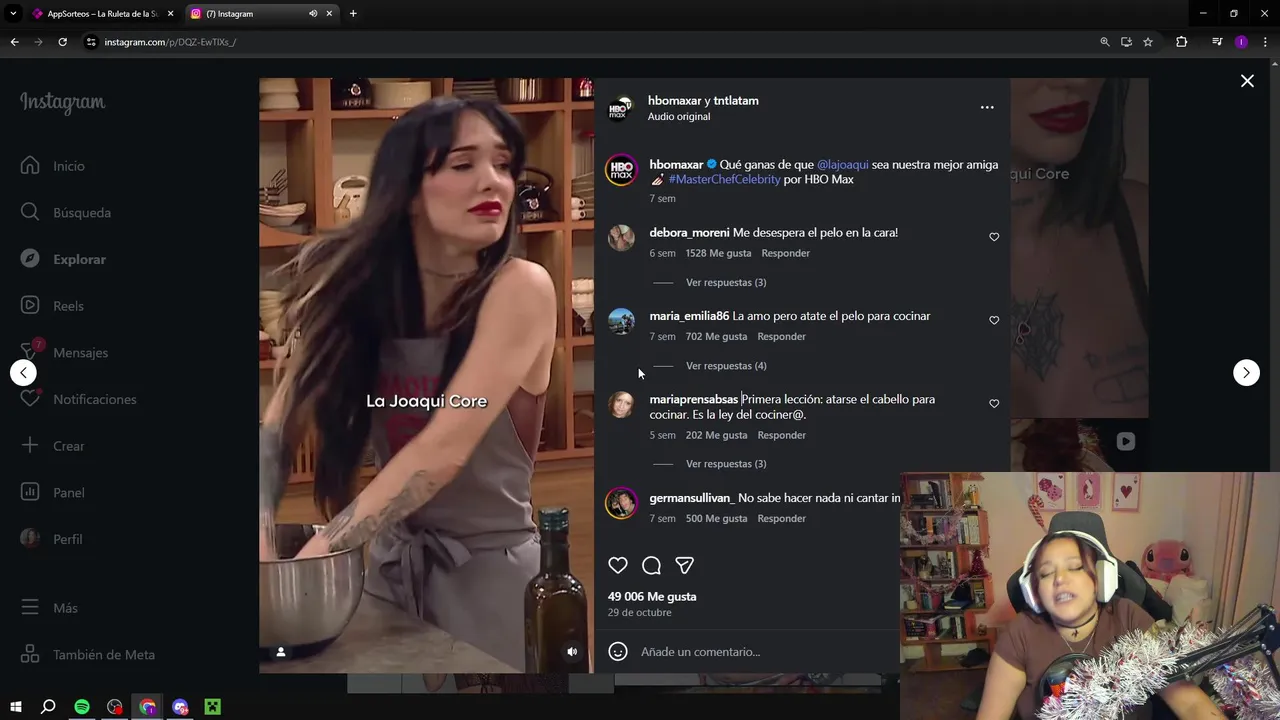The height and width of the screenshot is (720, 1280).
Task: Open Chrome from the taskbar
Action: click(x=148, y=707)
